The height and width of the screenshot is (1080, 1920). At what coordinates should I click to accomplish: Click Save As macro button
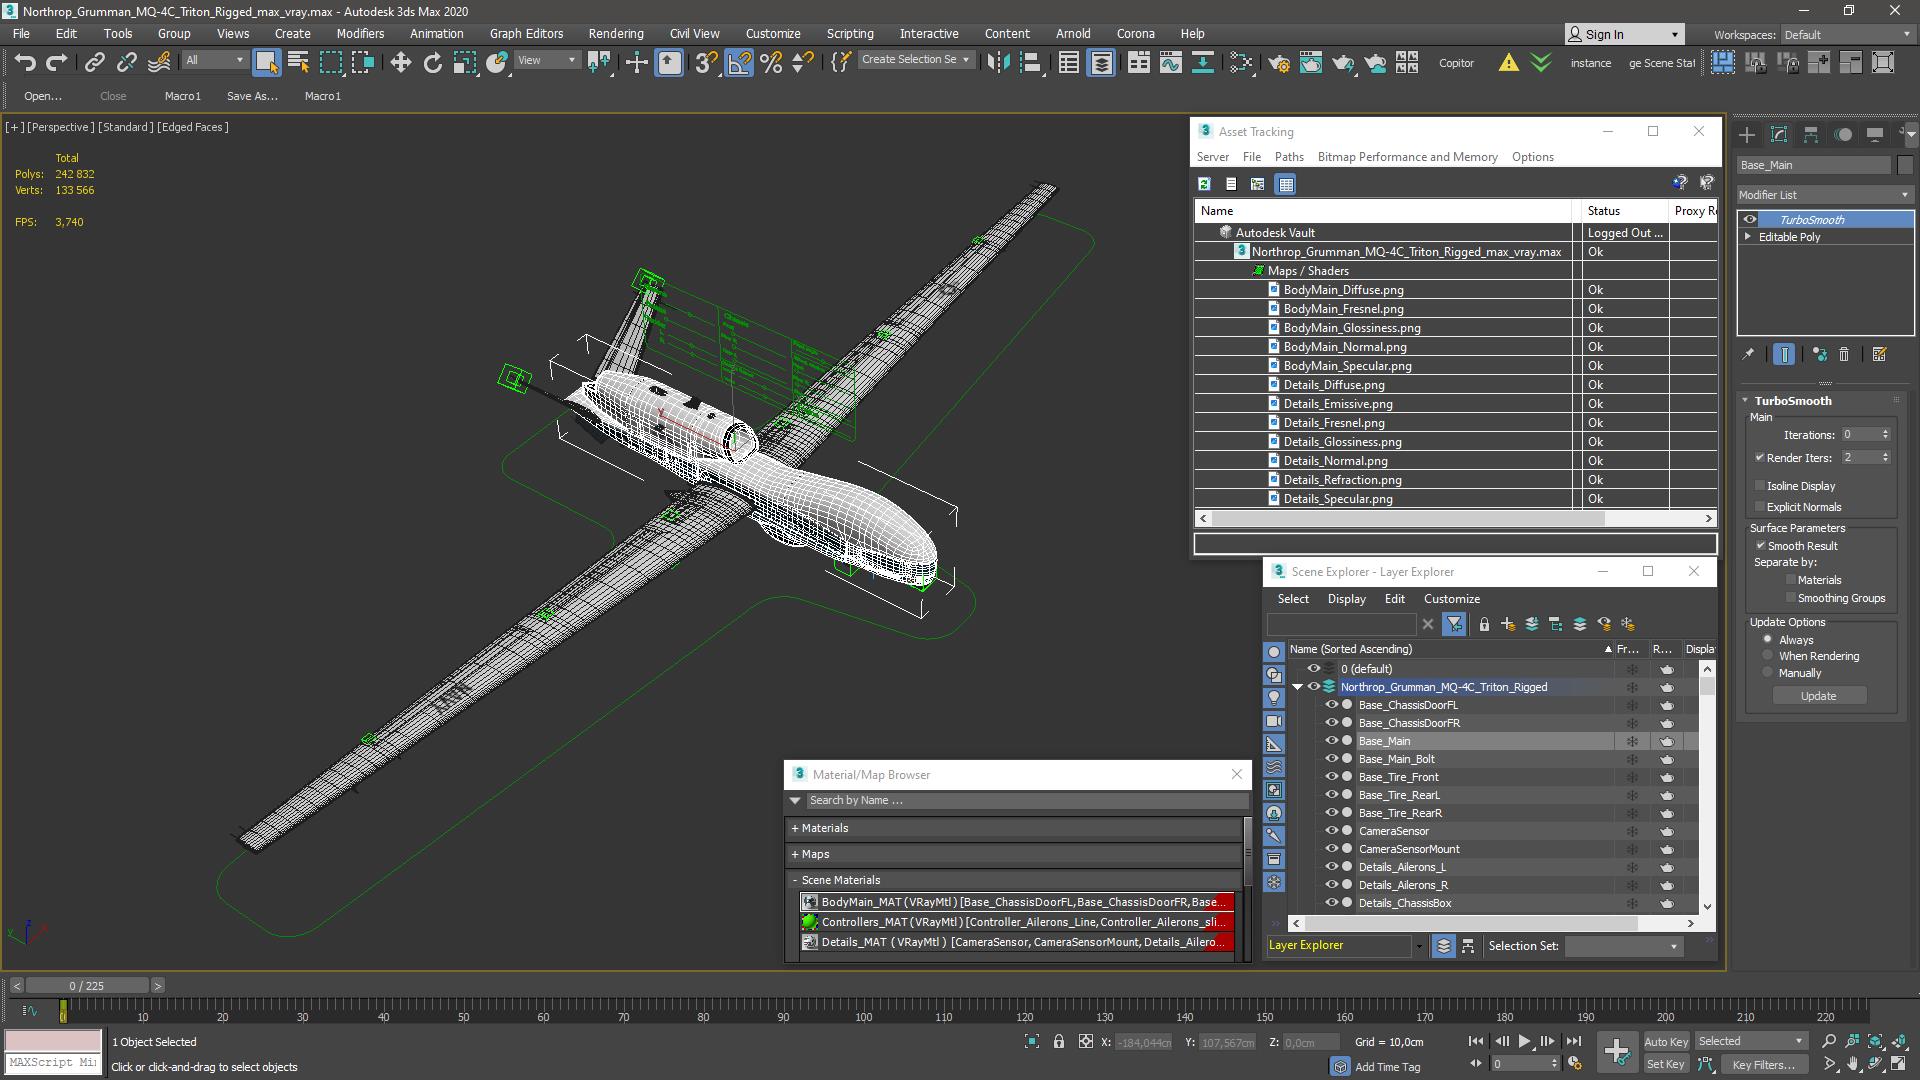pos(252,96)
